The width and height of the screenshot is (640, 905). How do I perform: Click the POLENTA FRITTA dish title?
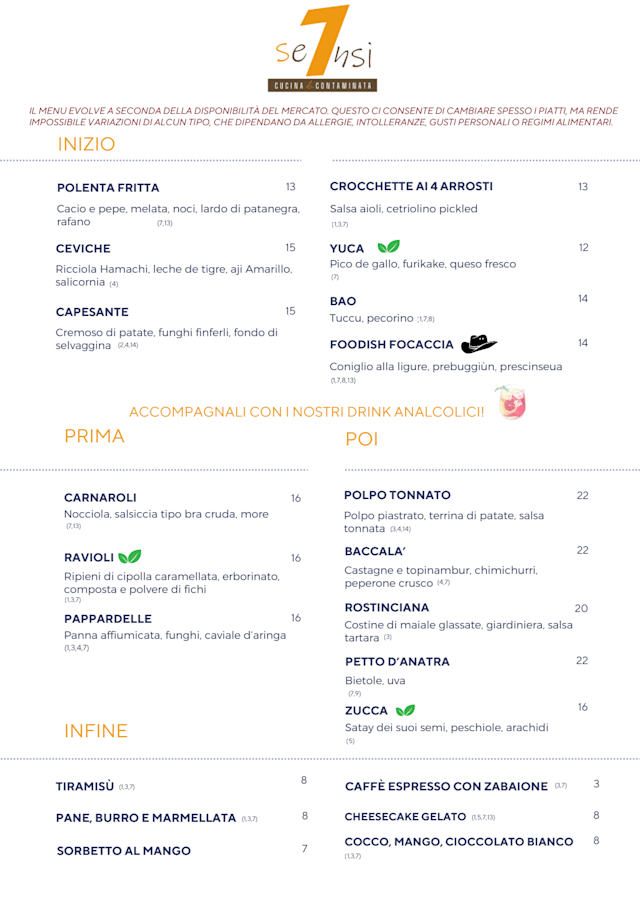[108, 188]
